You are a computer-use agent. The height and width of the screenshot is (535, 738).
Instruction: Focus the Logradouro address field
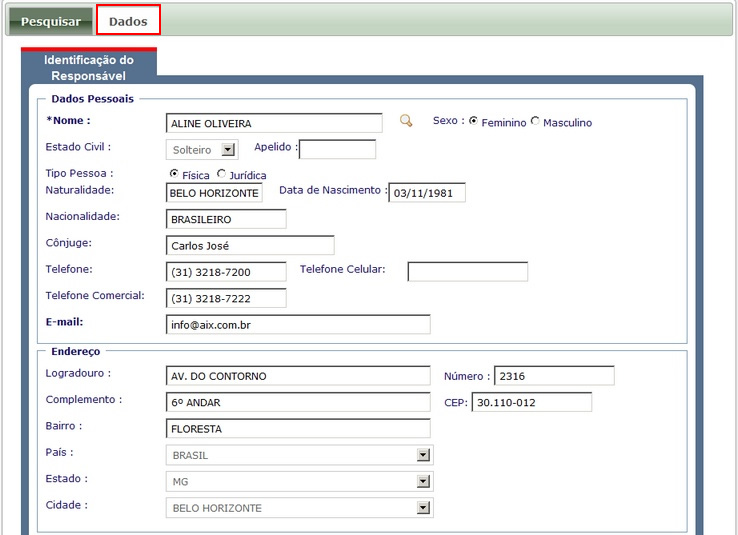coord(298,376)
